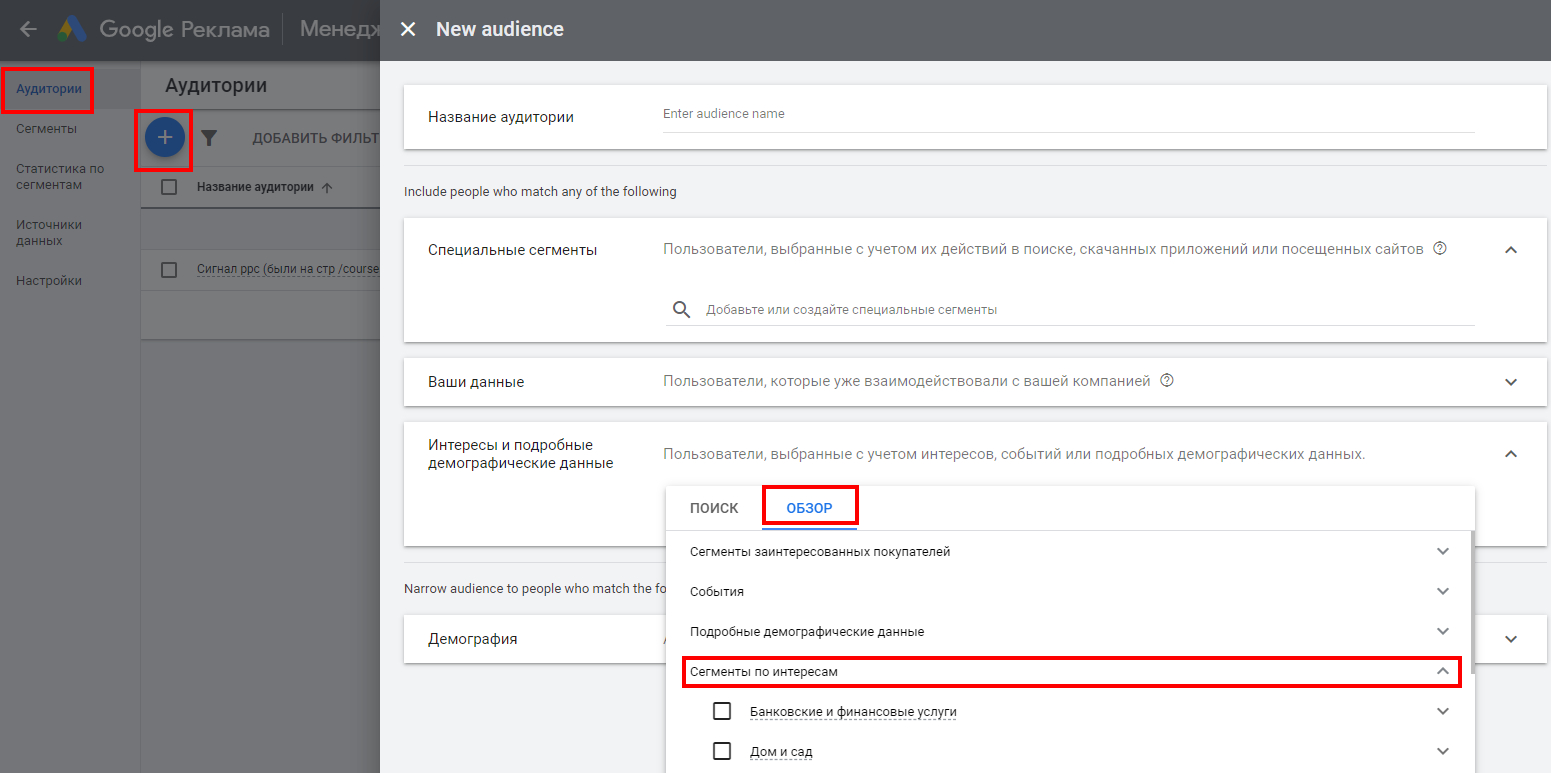Screen dimensions: 1551x773
Task: Click the Название аудитории column header
Action: [255, 187]
